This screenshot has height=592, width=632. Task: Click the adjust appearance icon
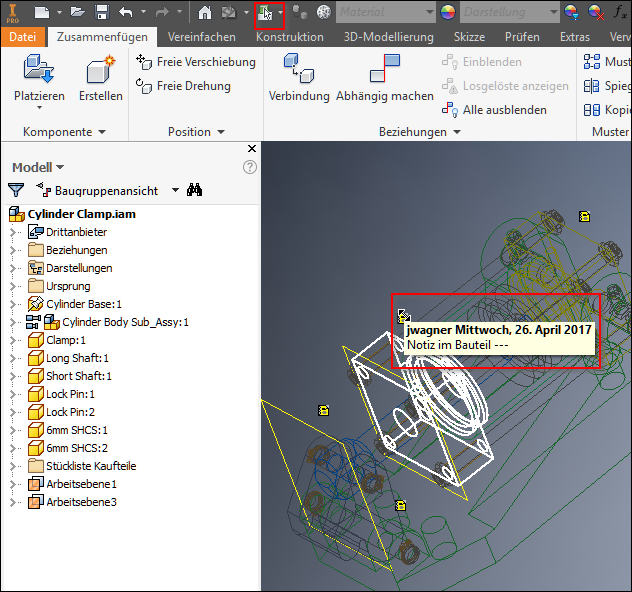click(x=572, y=12)
